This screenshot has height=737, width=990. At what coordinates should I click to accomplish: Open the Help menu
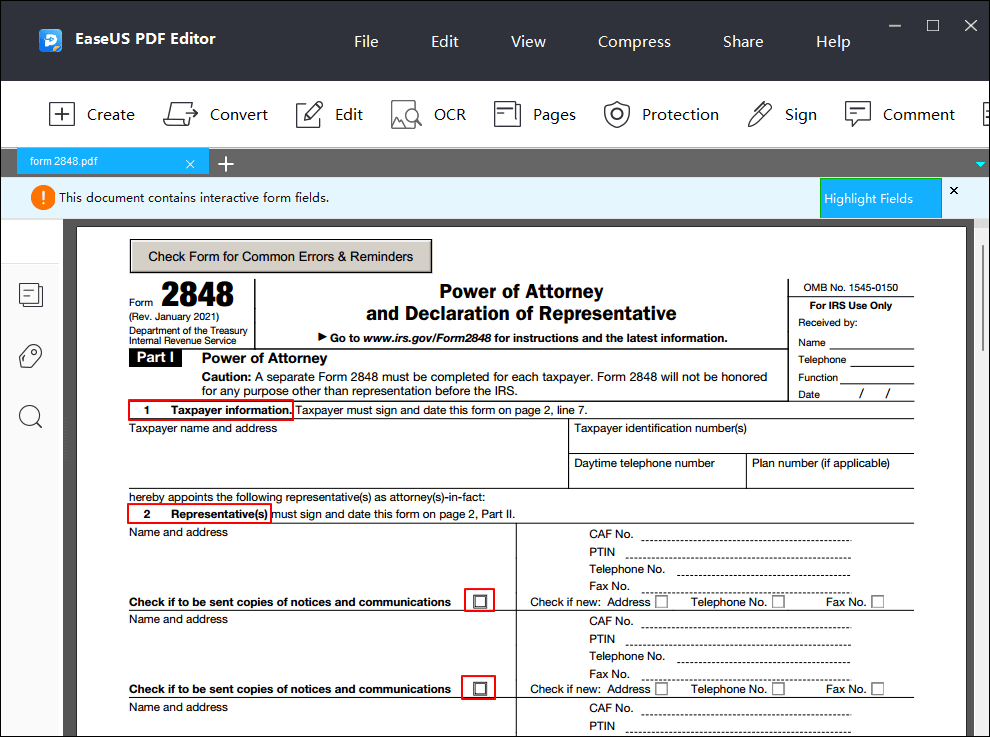833,42
